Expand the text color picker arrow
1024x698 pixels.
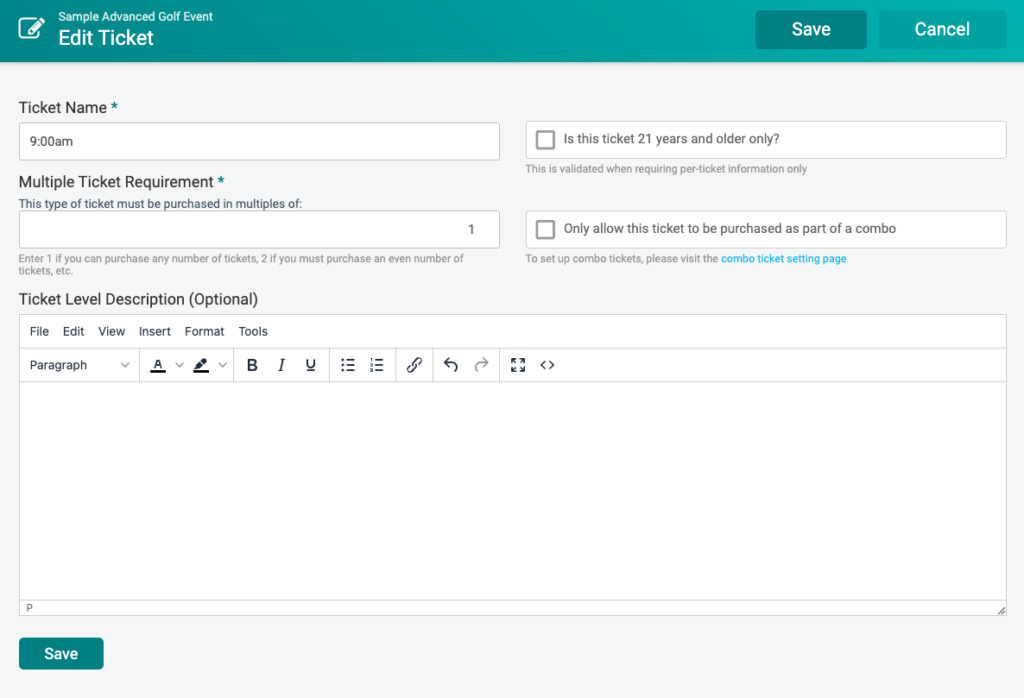click(179, 365)
